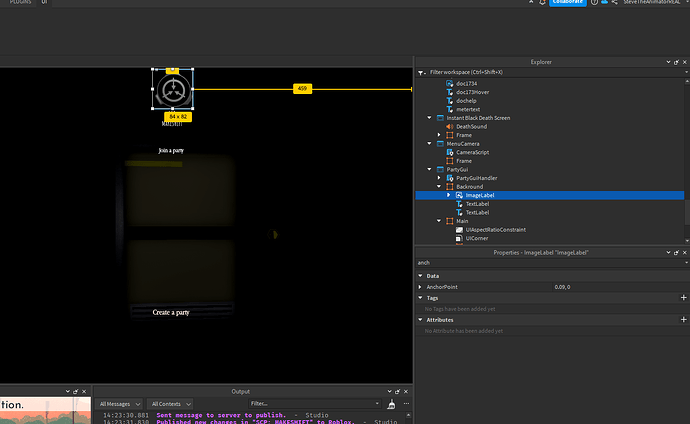The height and width of the screenshot is (424, 690).
Task: Click the UICorner icon
Action: click(x=459, y=238)
